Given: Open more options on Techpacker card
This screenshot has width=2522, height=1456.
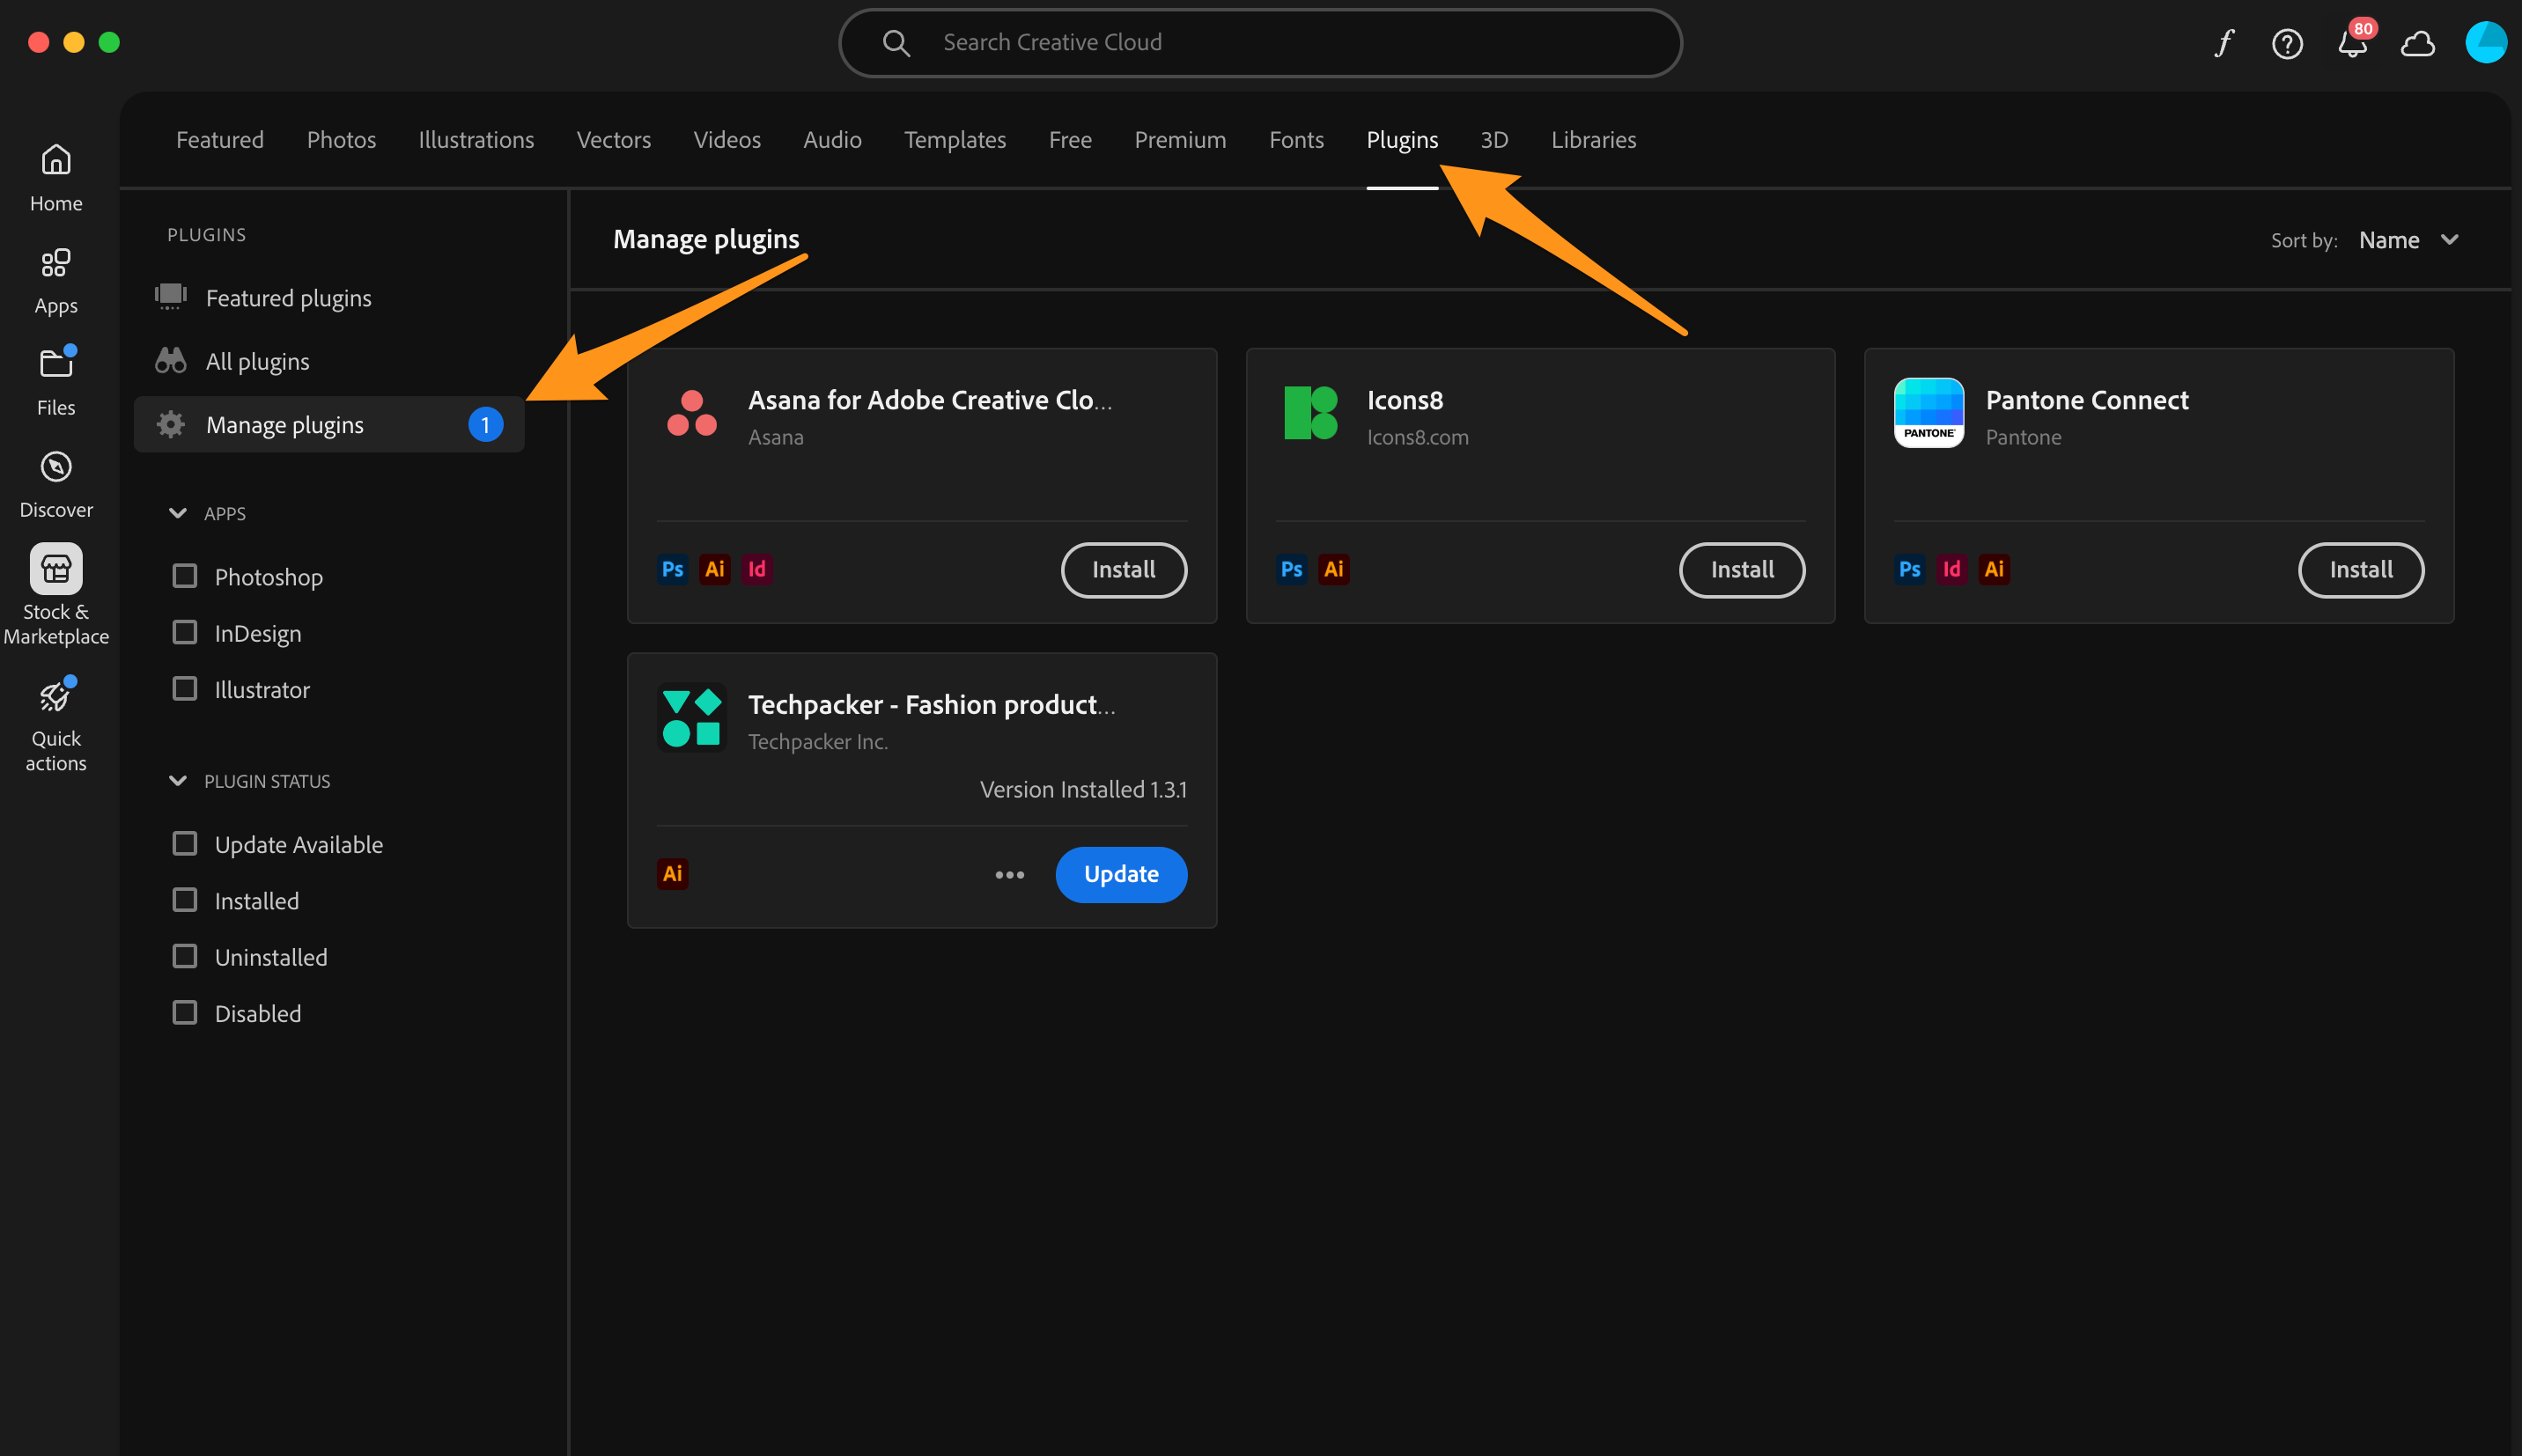Looking at the screenshot, I should click(x=1010, y=875).
